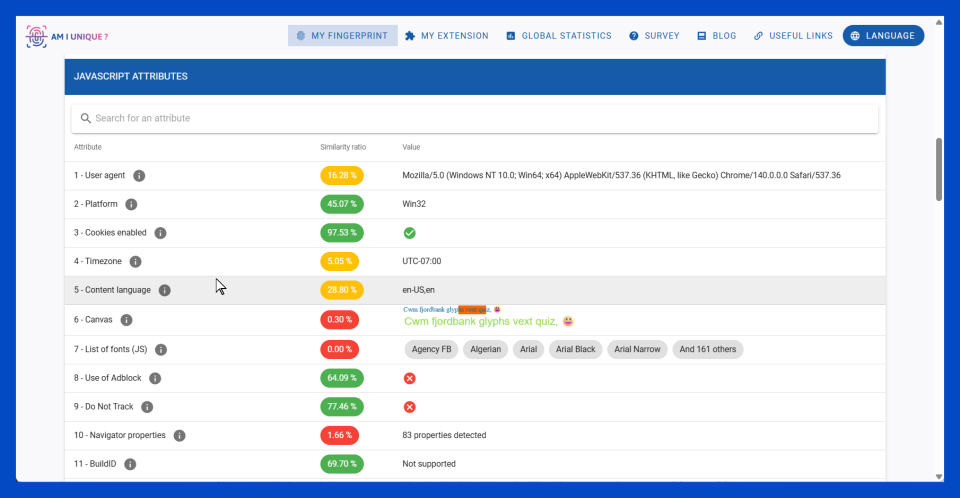Expand the 'And 161 others' fonts chip

coord(709,350)
